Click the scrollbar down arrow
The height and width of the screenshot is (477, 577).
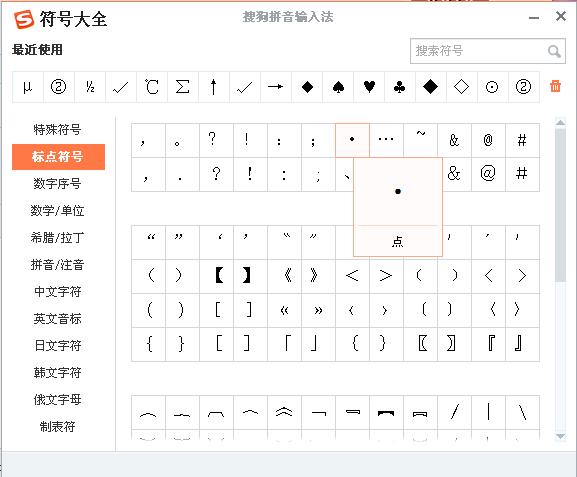point(560,436)
